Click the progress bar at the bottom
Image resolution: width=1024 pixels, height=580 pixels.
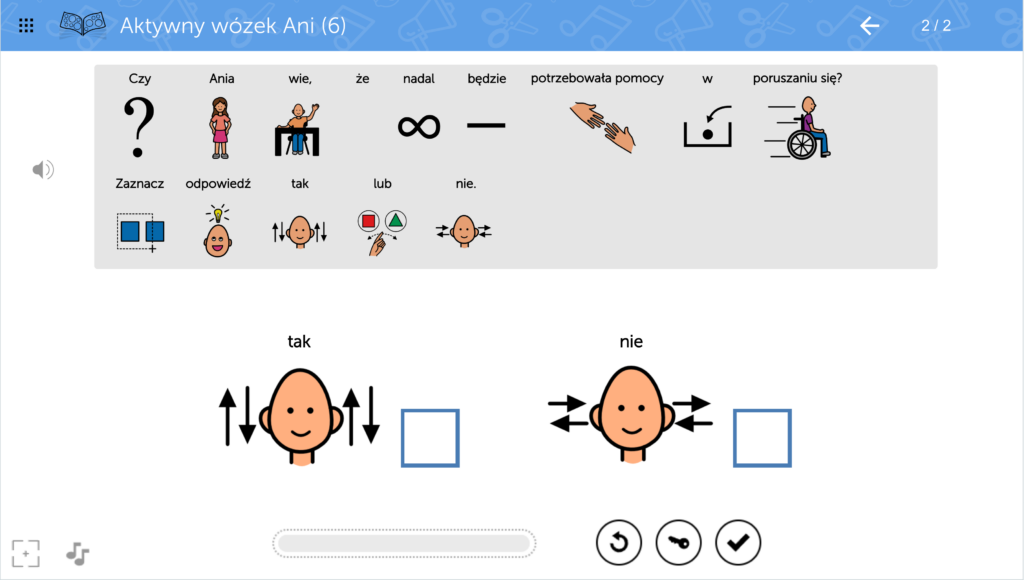404,543
